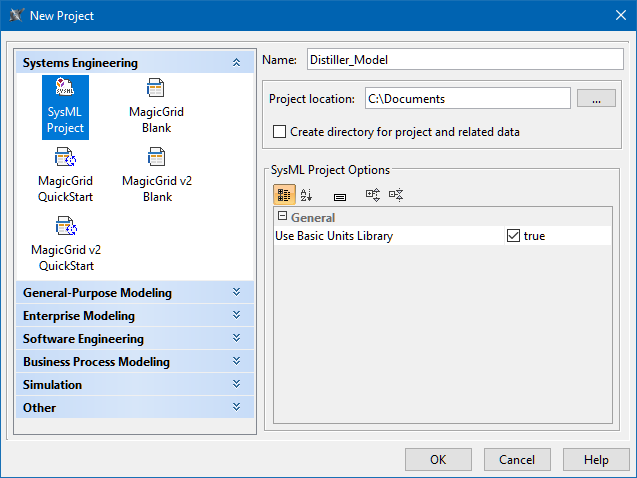Viewport: 637px width, 478px height.
Task: Collapse all option groups
Action: (396, 196)
